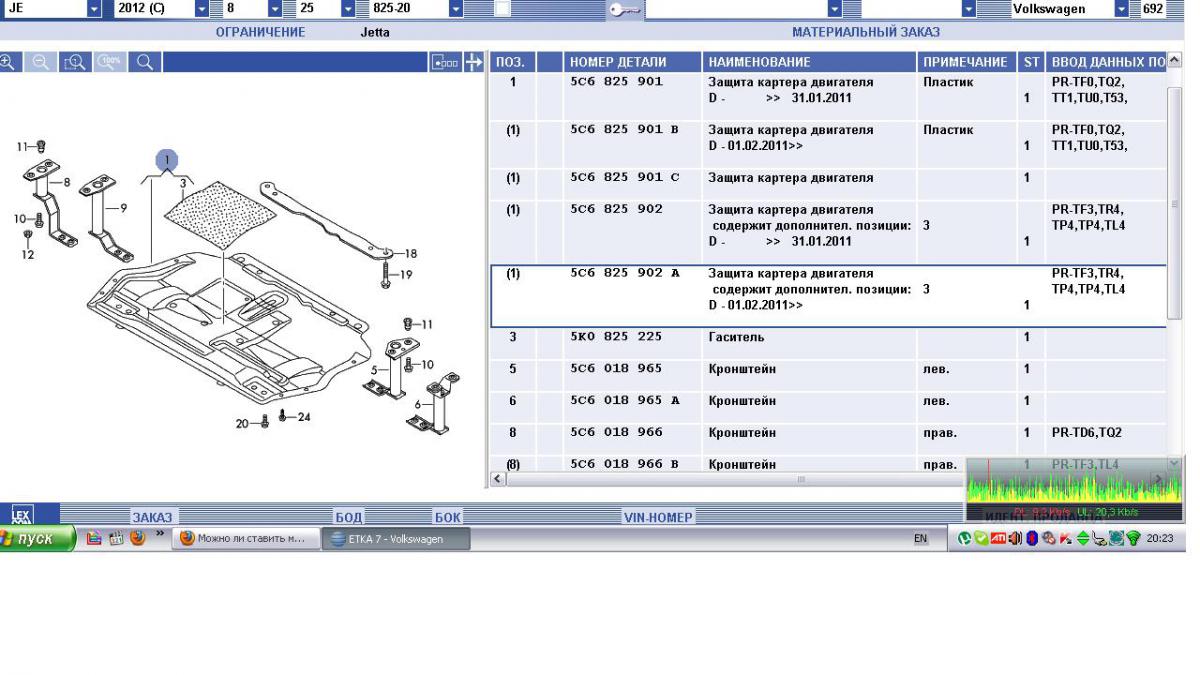Click the ATI tray icon

click(998, 539)
